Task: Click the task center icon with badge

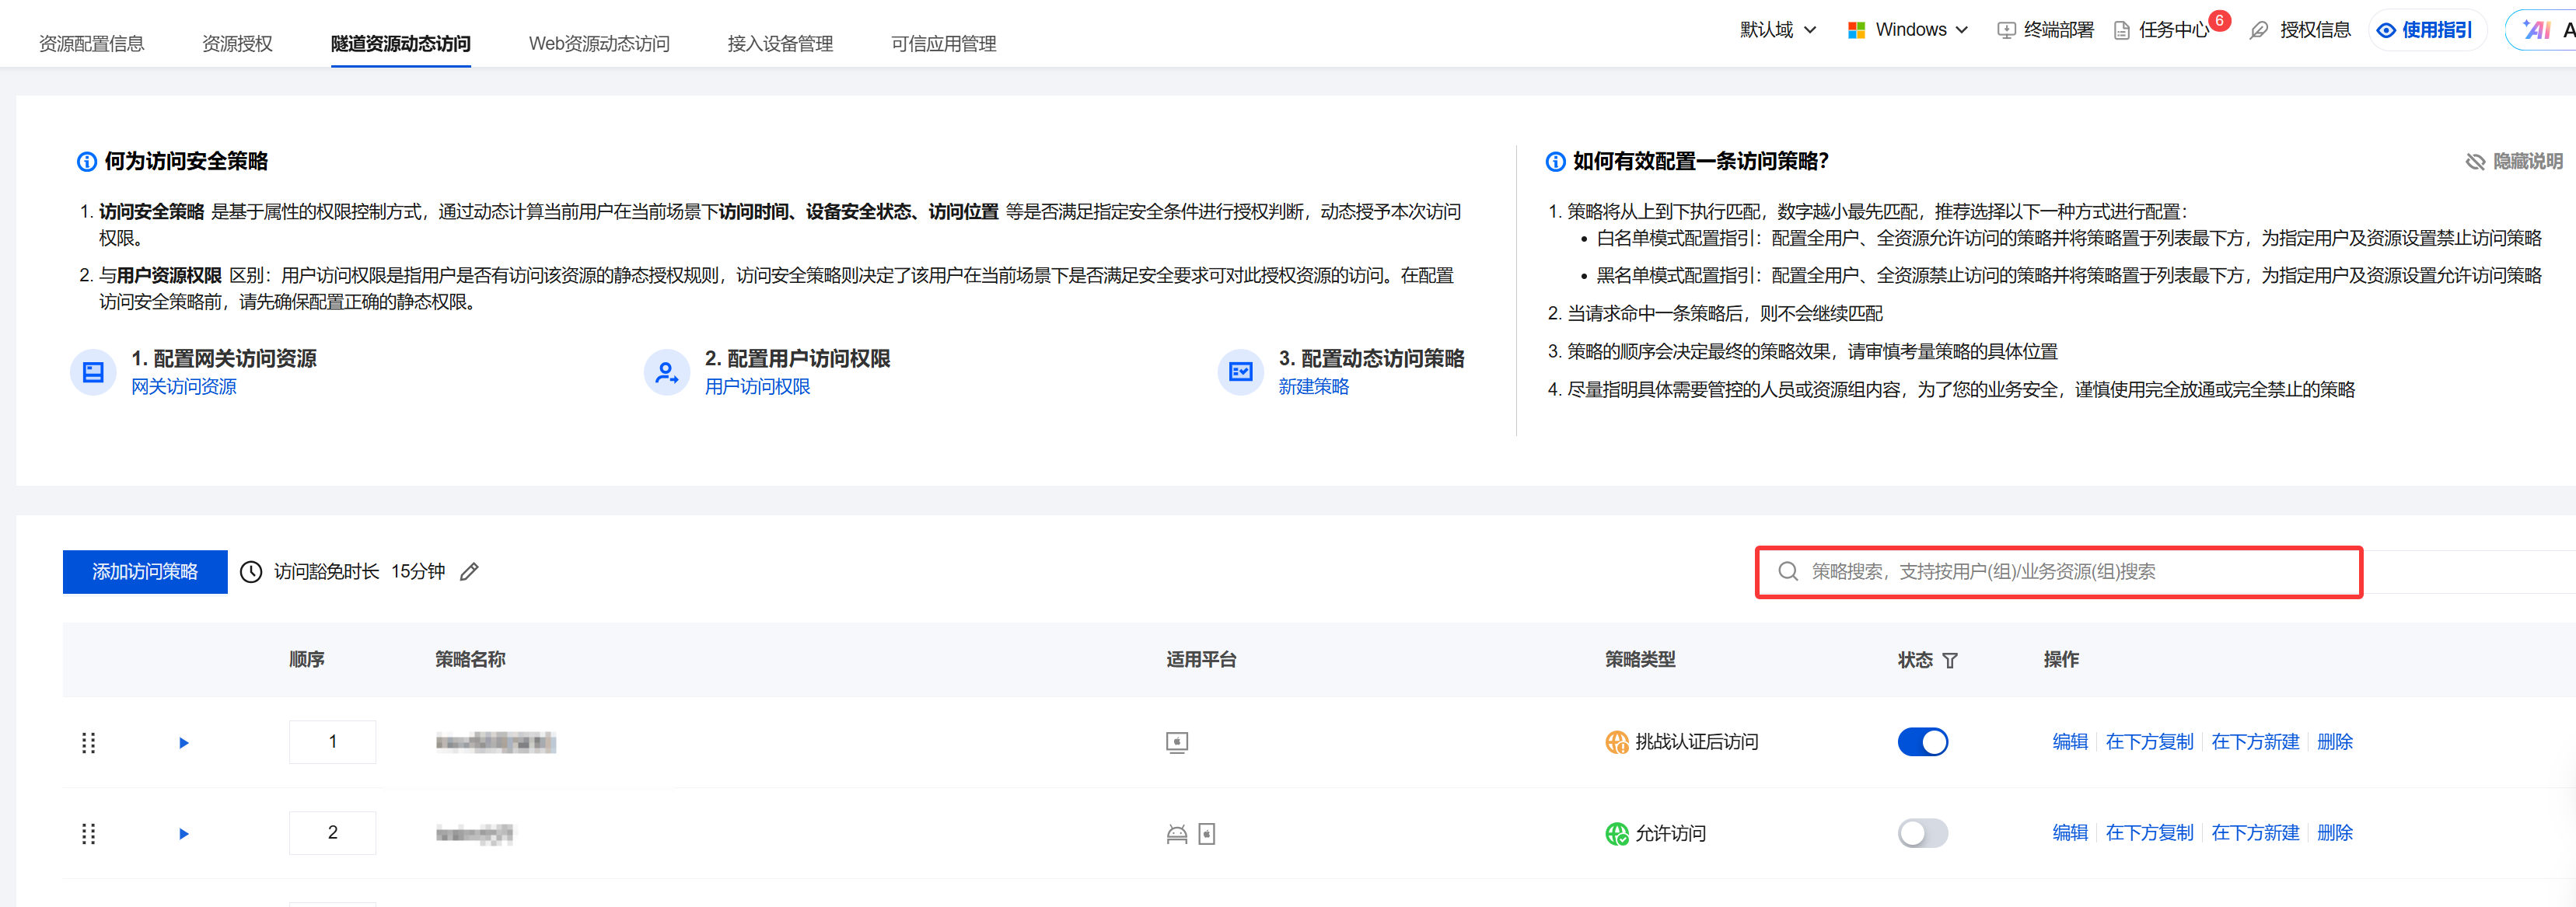Action: (x=2122, y=30)
